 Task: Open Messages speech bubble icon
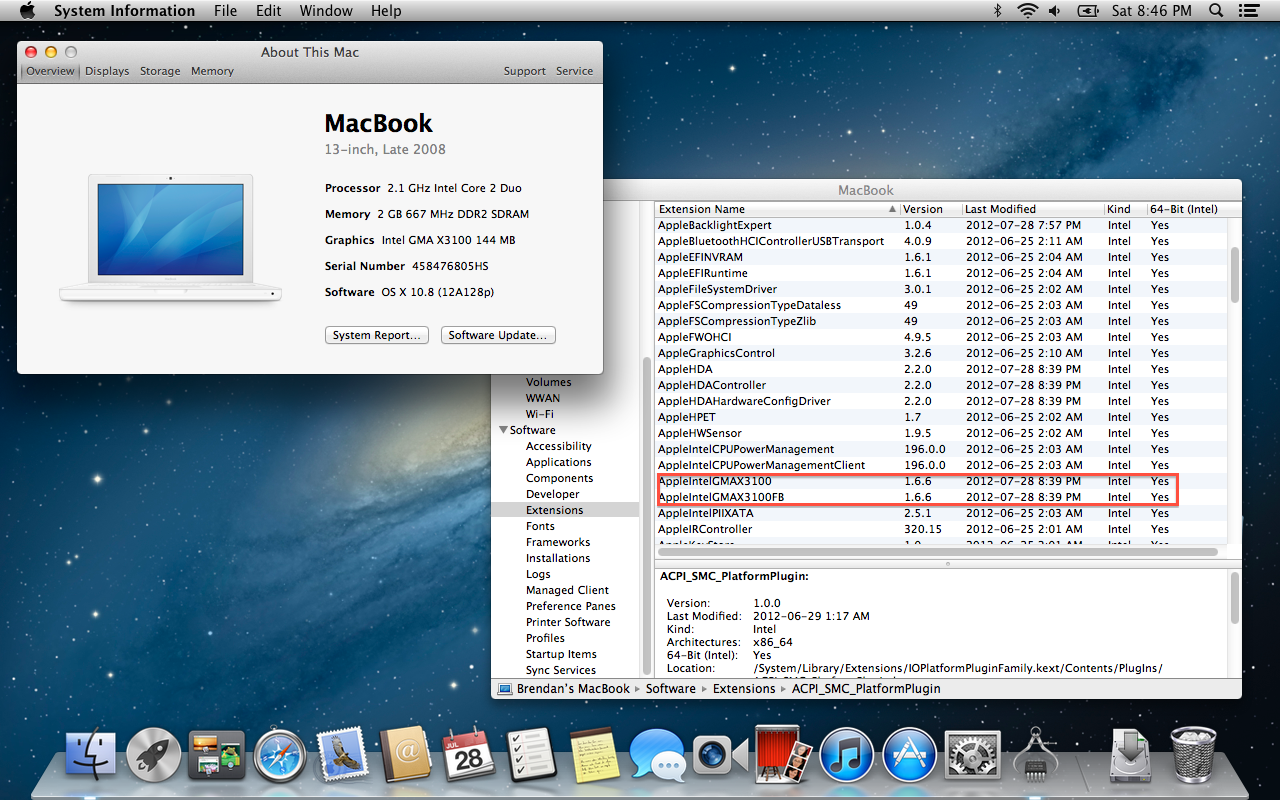coord(657,755)
